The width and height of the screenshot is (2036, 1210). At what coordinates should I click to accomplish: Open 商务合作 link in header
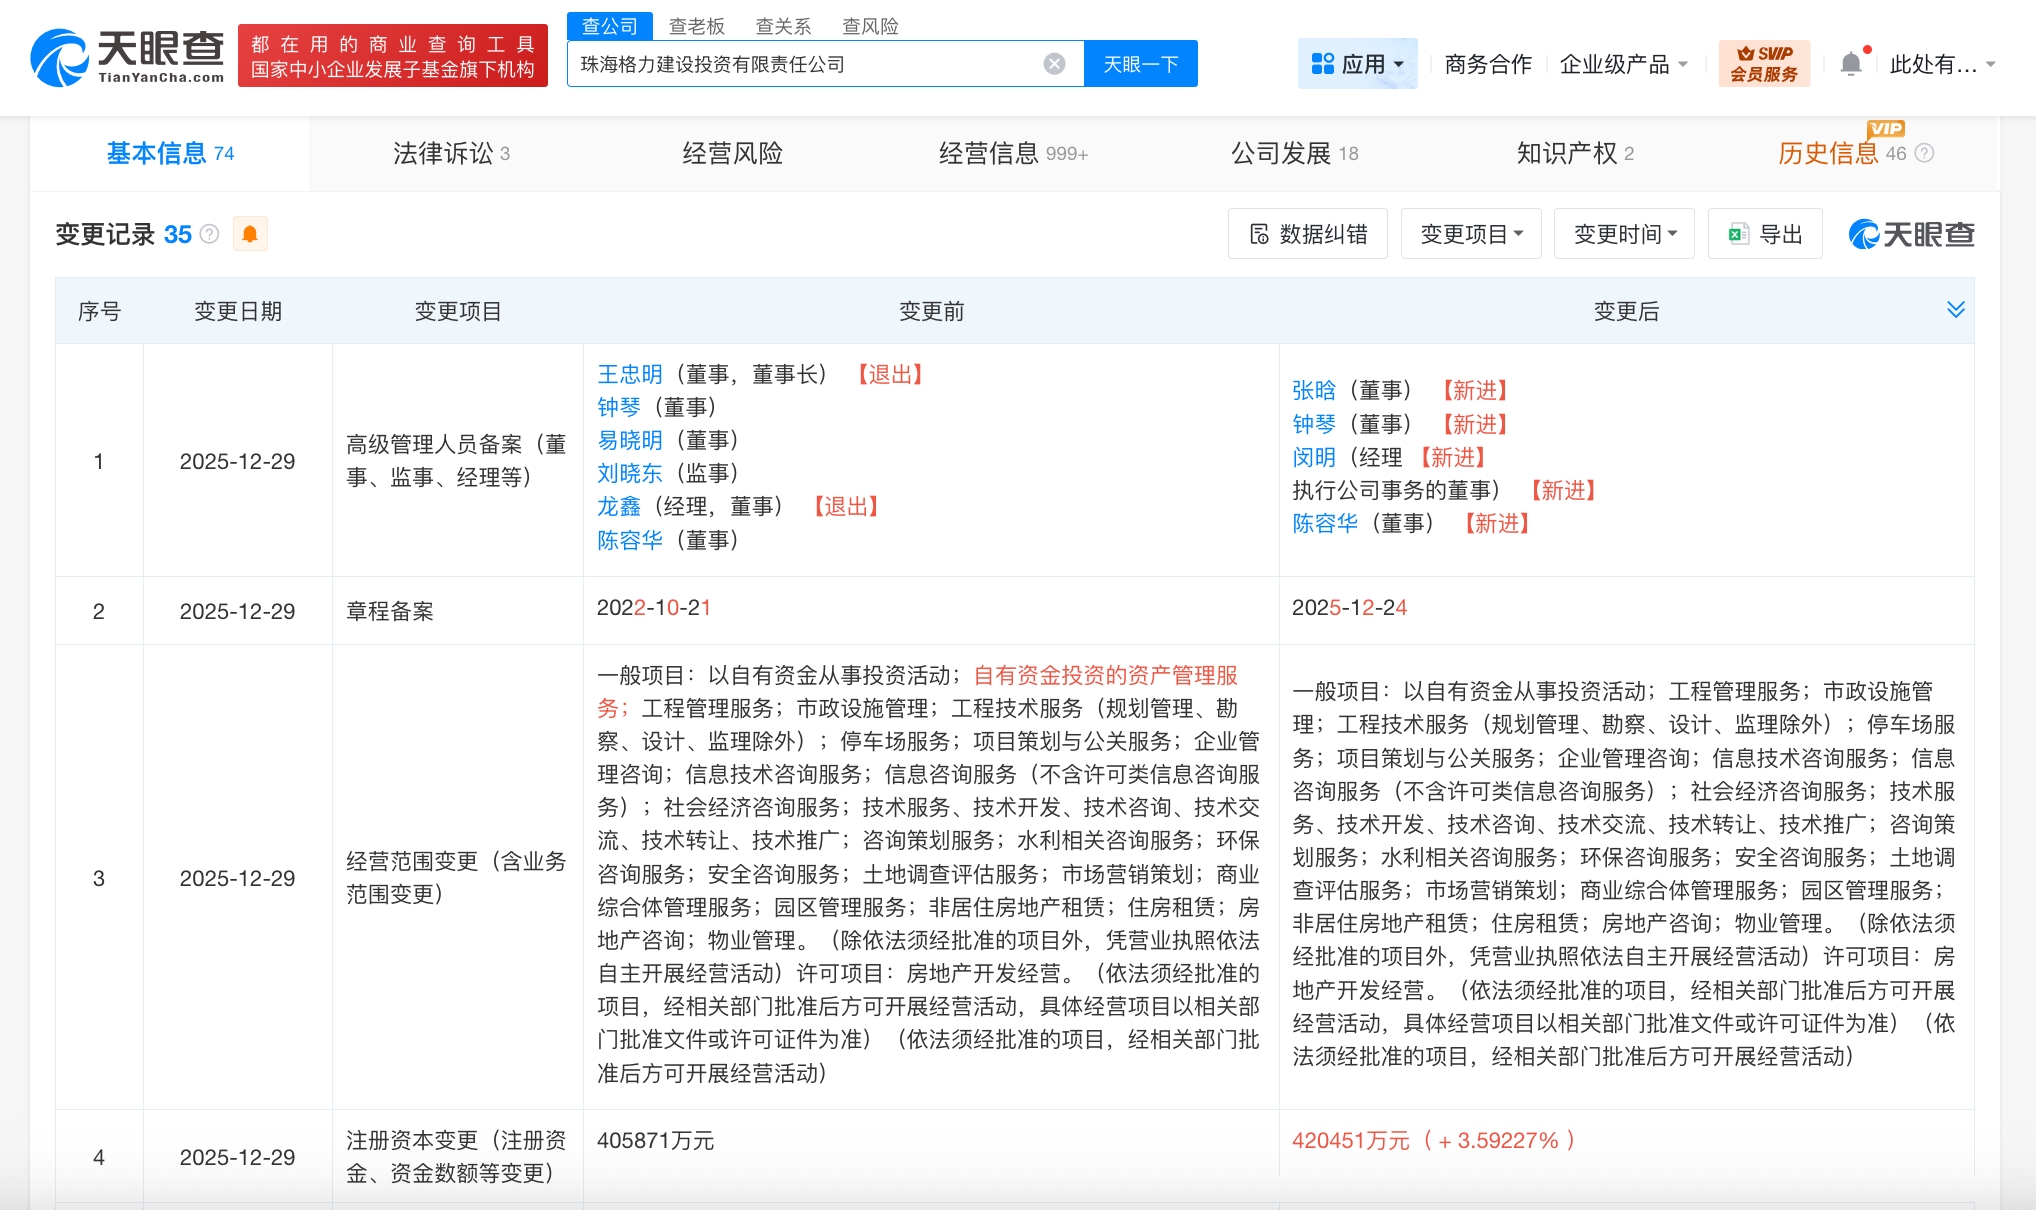(1487, 64)
